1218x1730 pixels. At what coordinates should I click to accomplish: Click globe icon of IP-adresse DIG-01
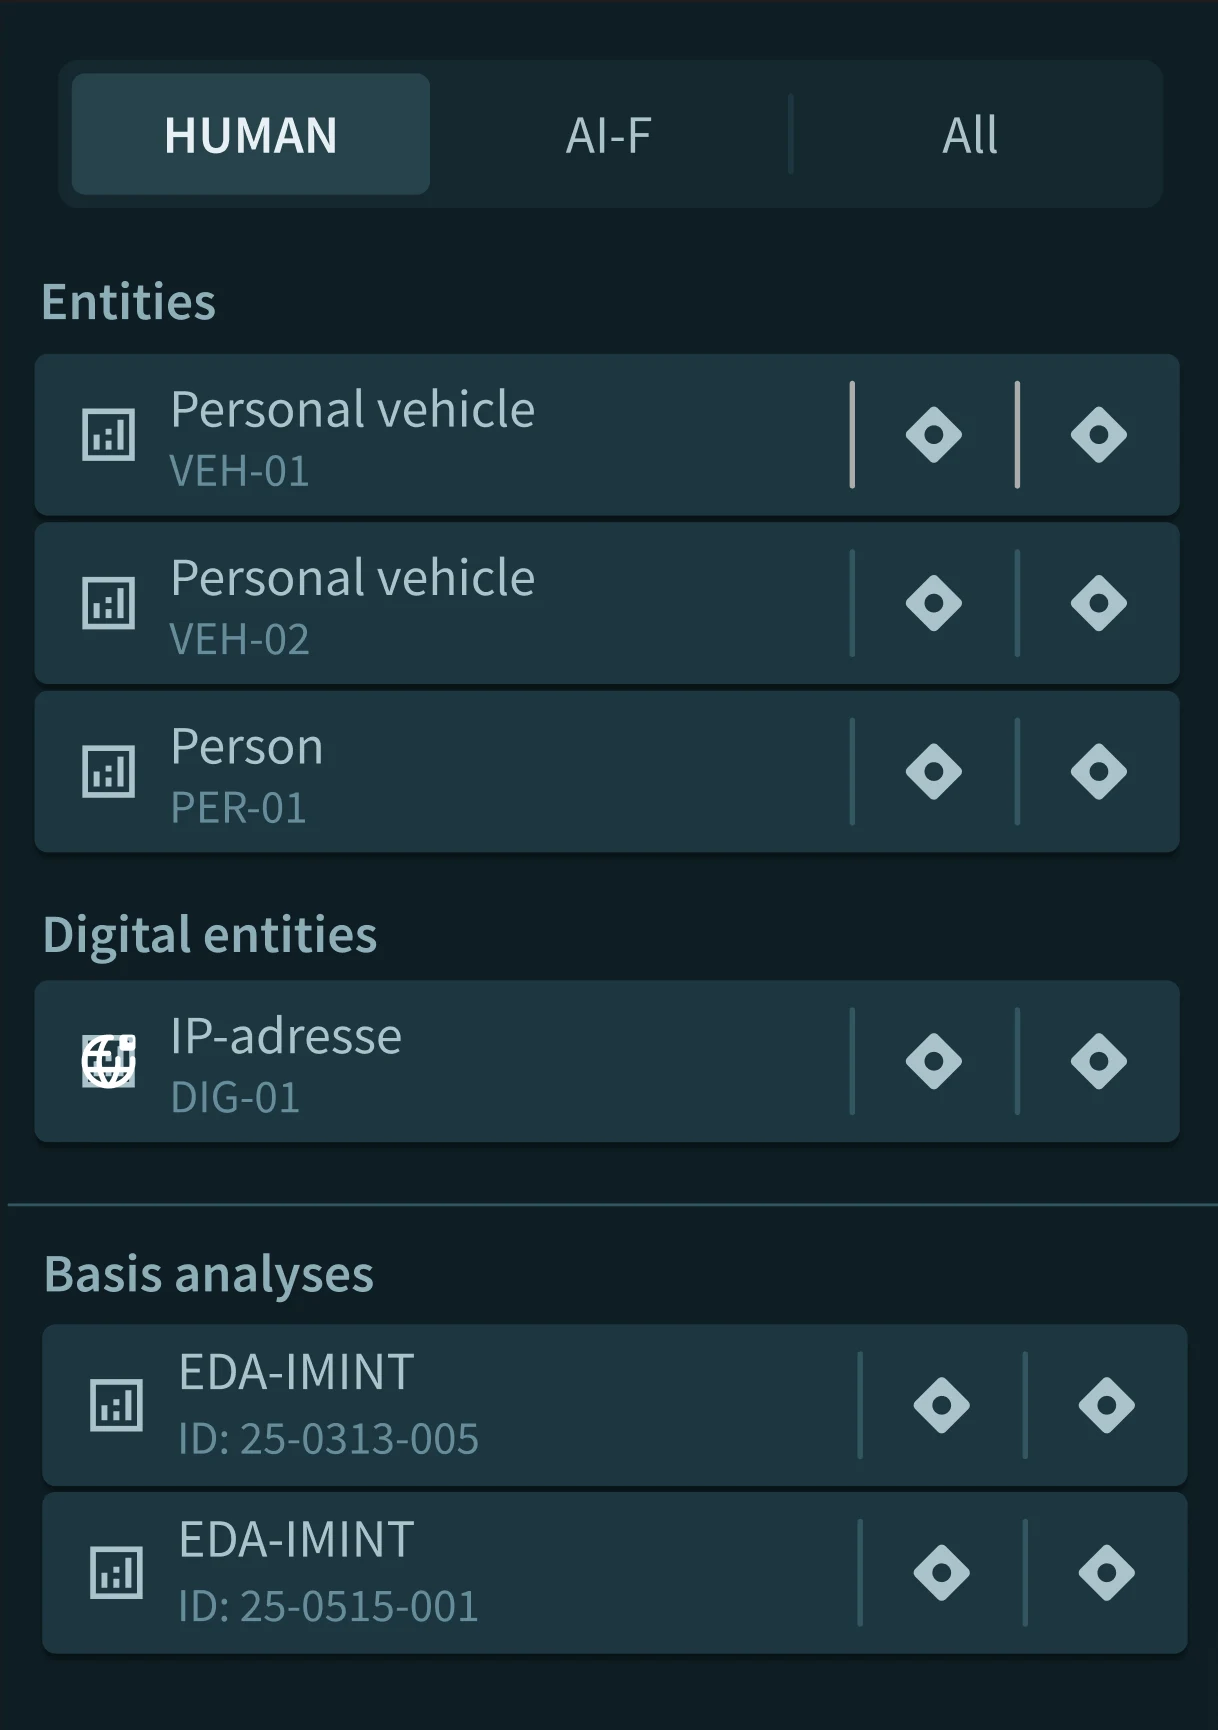pyautogui.click(x=108, y=1061)
